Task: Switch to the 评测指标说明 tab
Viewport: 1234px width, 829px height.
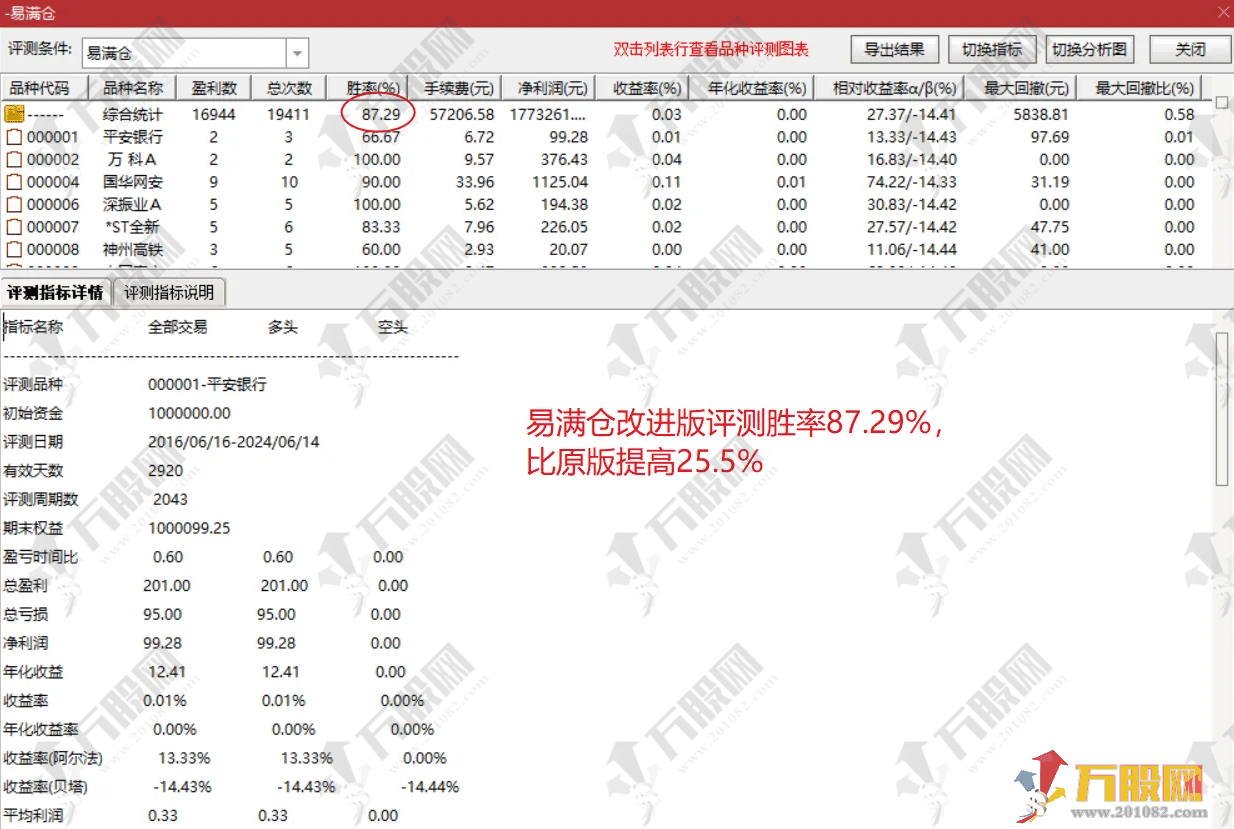Action: [170, 293]
